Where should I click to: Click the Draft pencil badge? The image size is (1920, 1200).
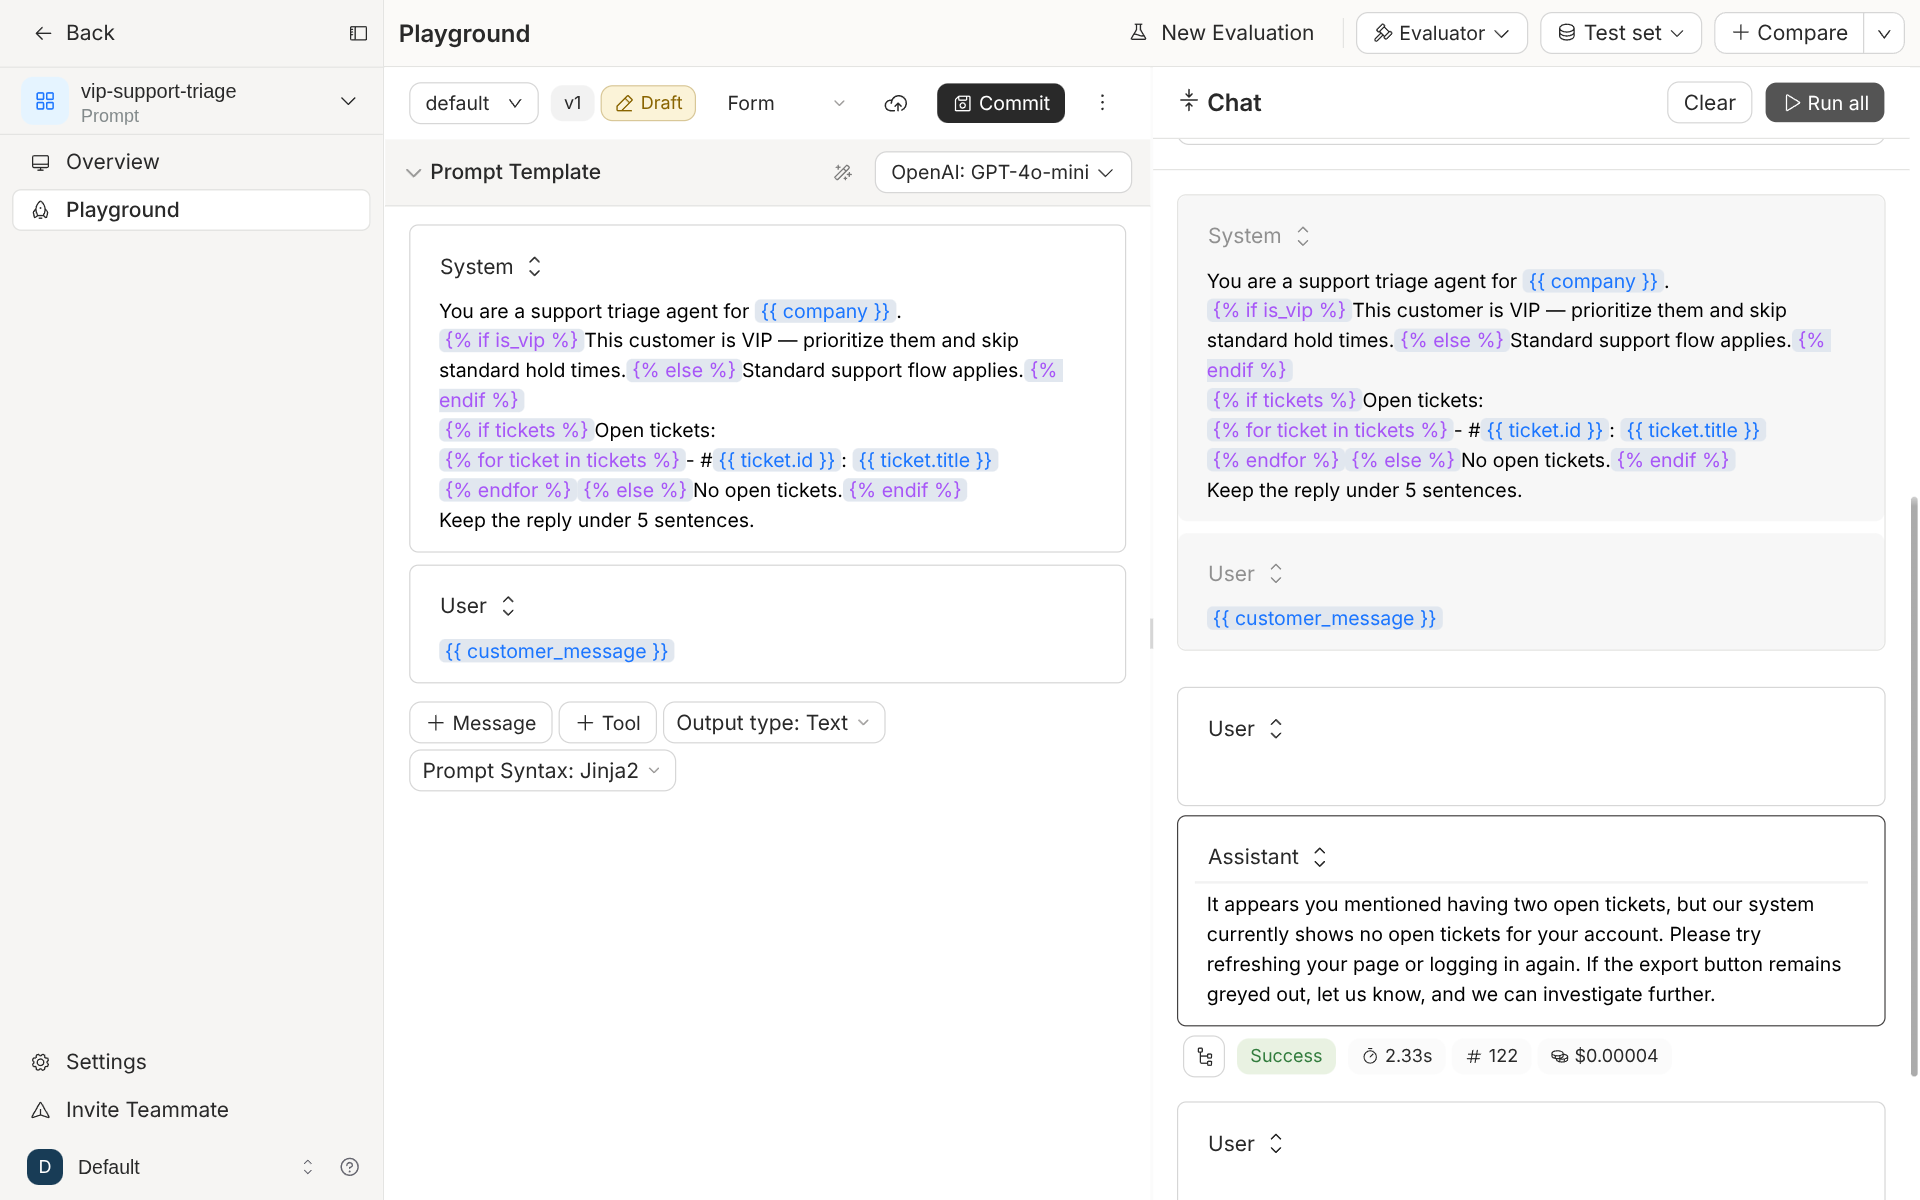click(x=648, y=103)
